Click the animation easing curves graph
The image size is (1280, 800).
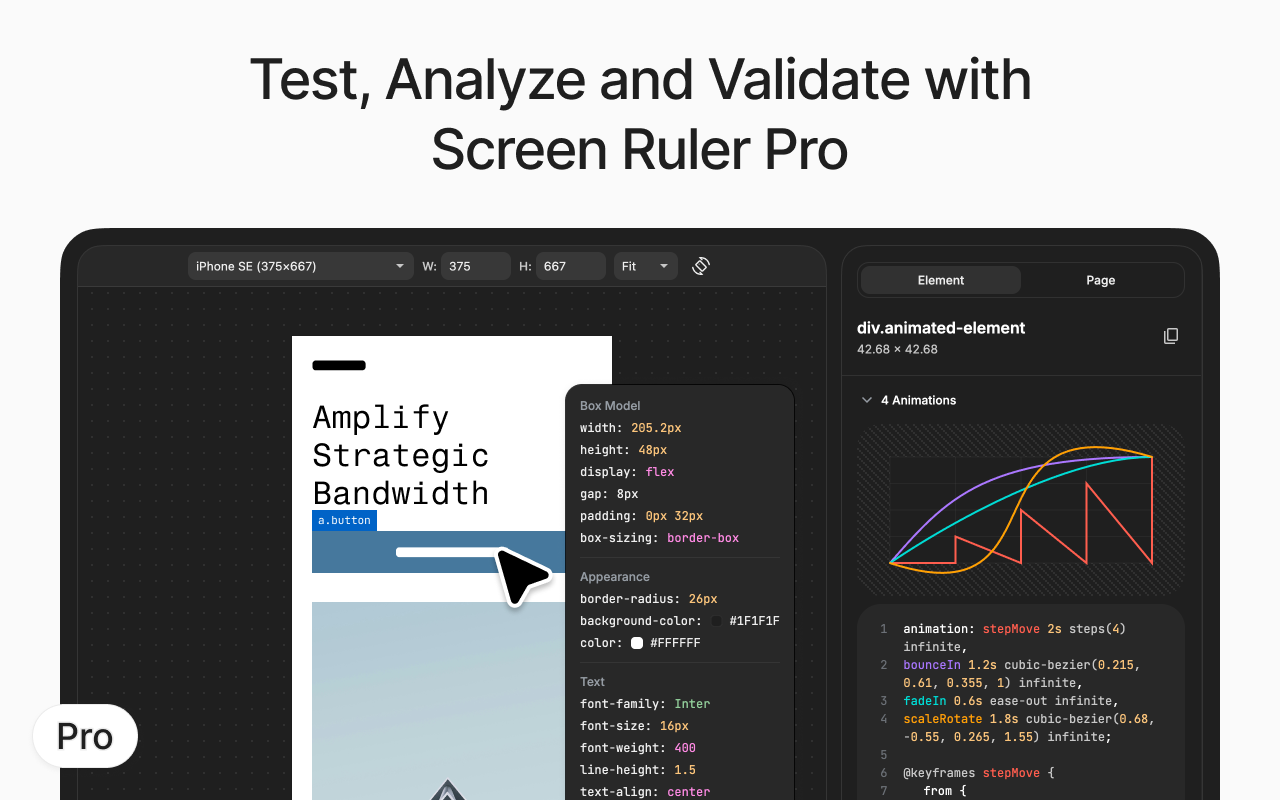pyautogui.click(x=1021, y=511)
